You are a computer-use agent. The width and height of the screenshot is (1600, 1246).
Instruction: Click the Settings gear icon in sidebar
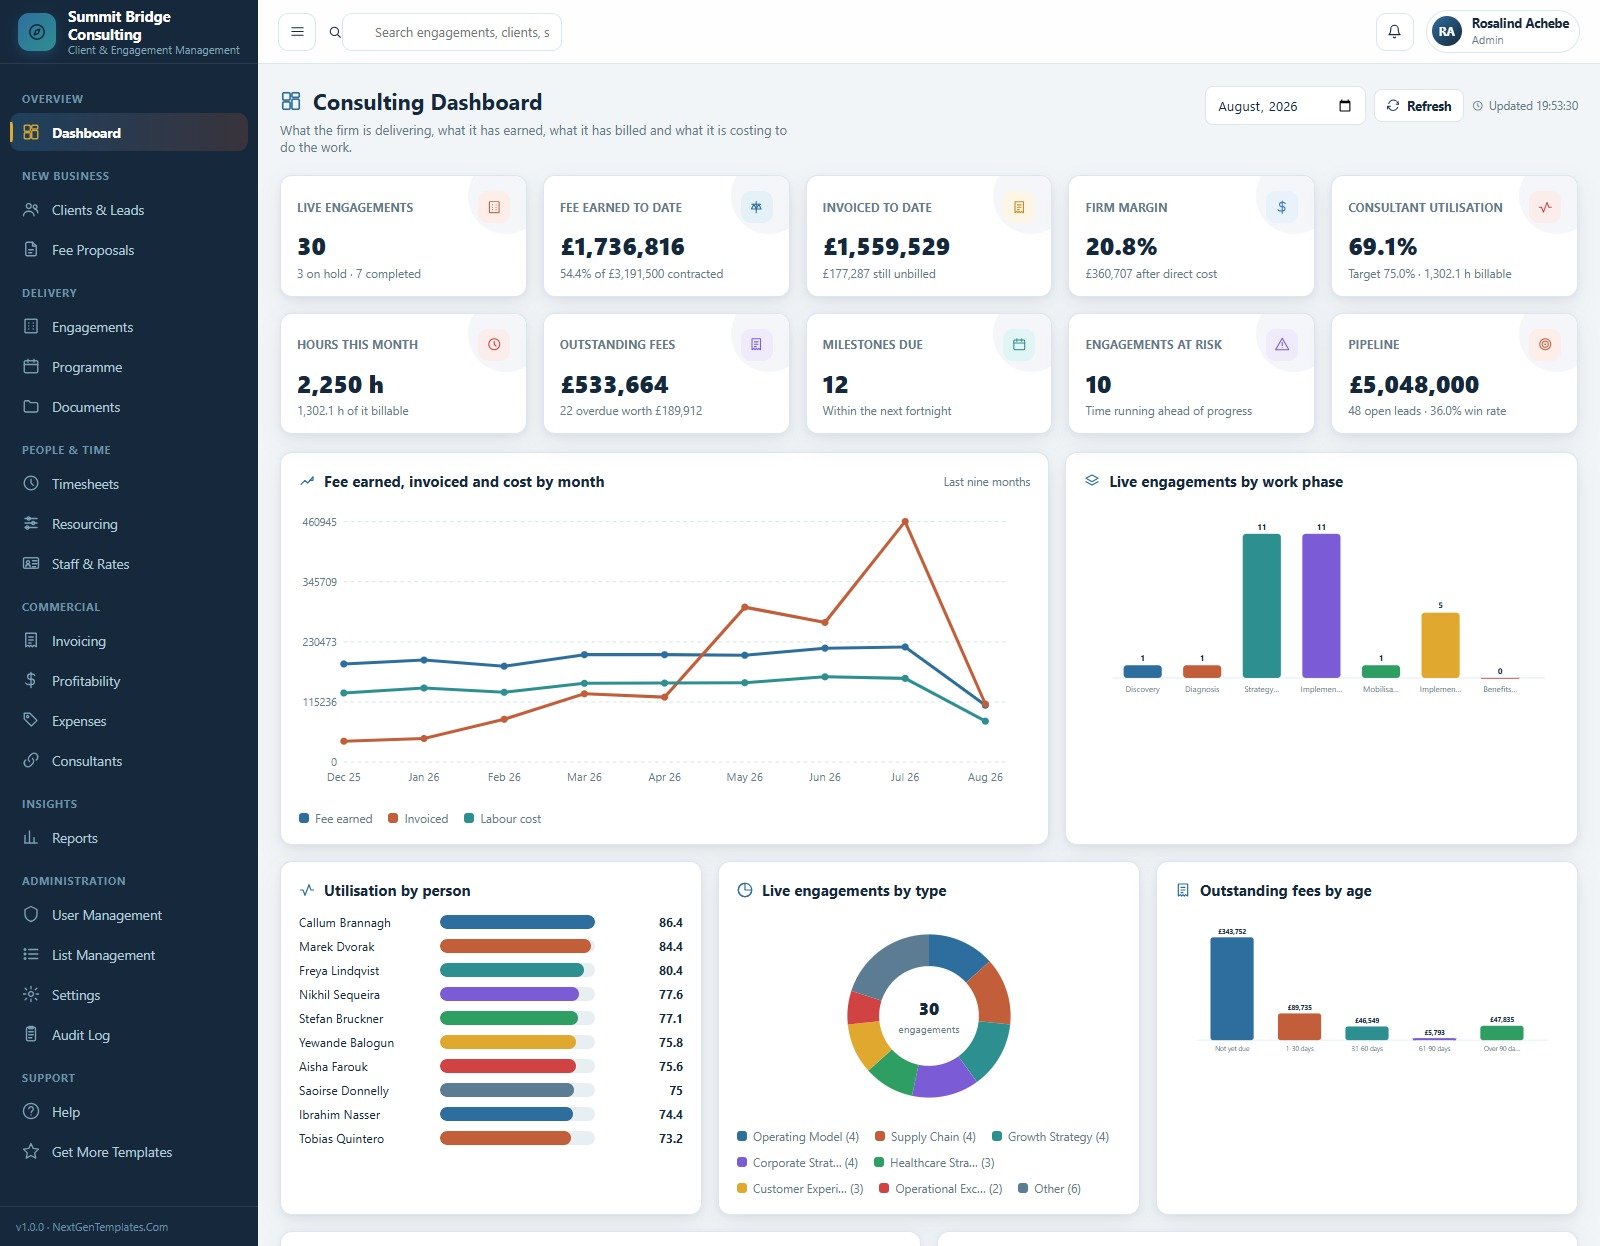(x=31, y=995)
